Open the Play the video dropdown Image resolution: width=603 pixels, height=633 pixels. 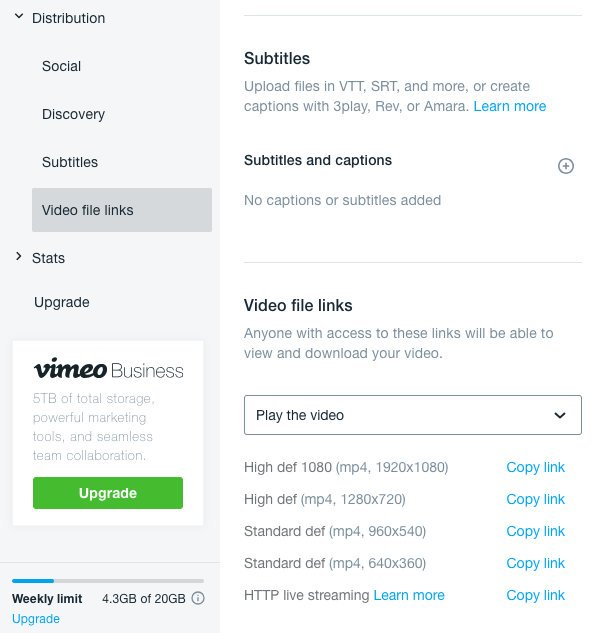coord(412,415)
